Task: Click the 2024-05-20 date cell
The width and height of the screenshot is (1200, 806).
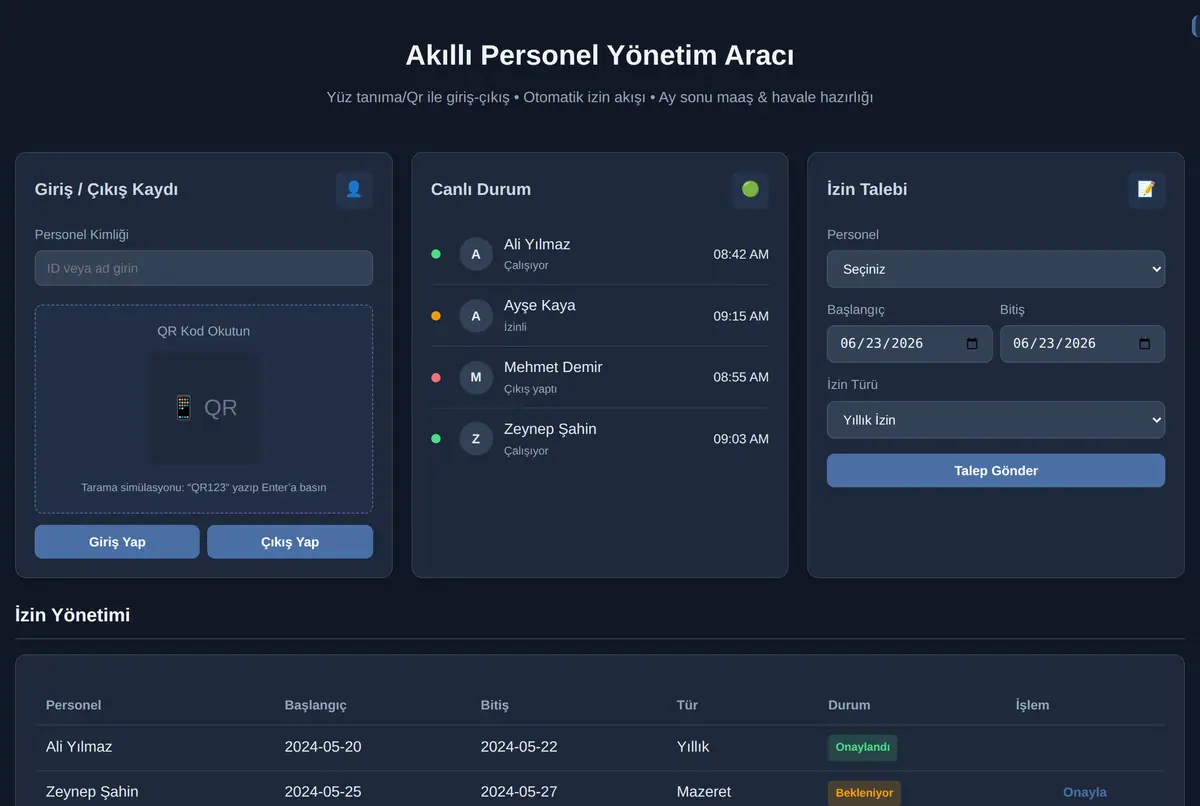Action: click(323, 747)
